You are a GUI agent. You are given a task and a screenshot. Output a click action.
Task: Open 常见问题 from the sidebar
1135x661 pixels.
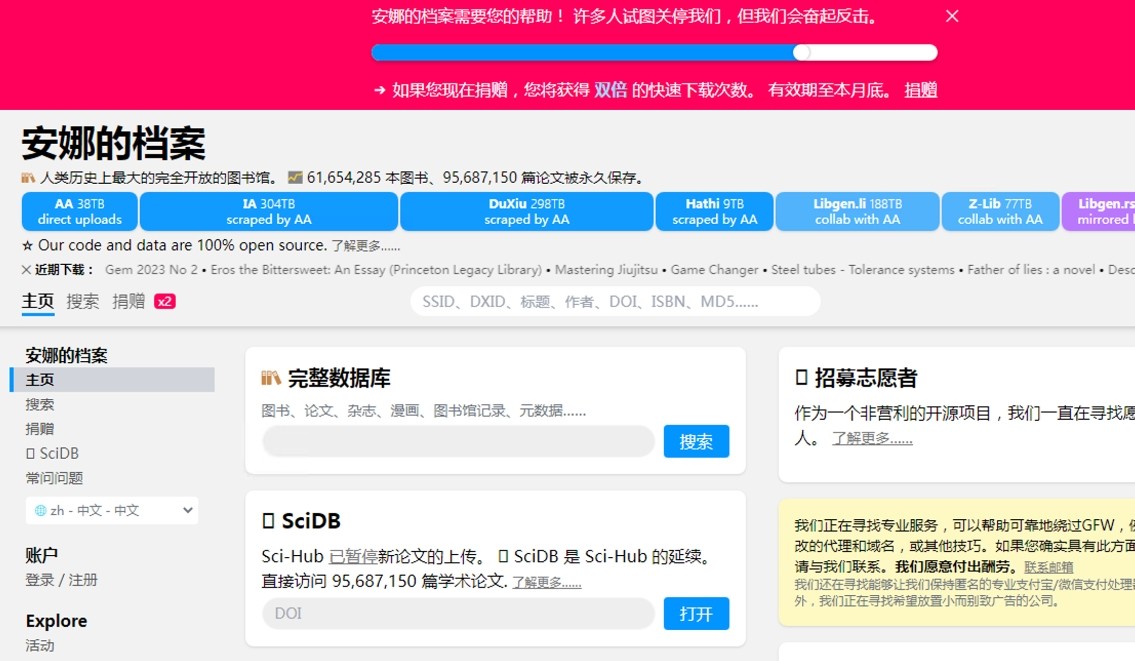[52, 478]
